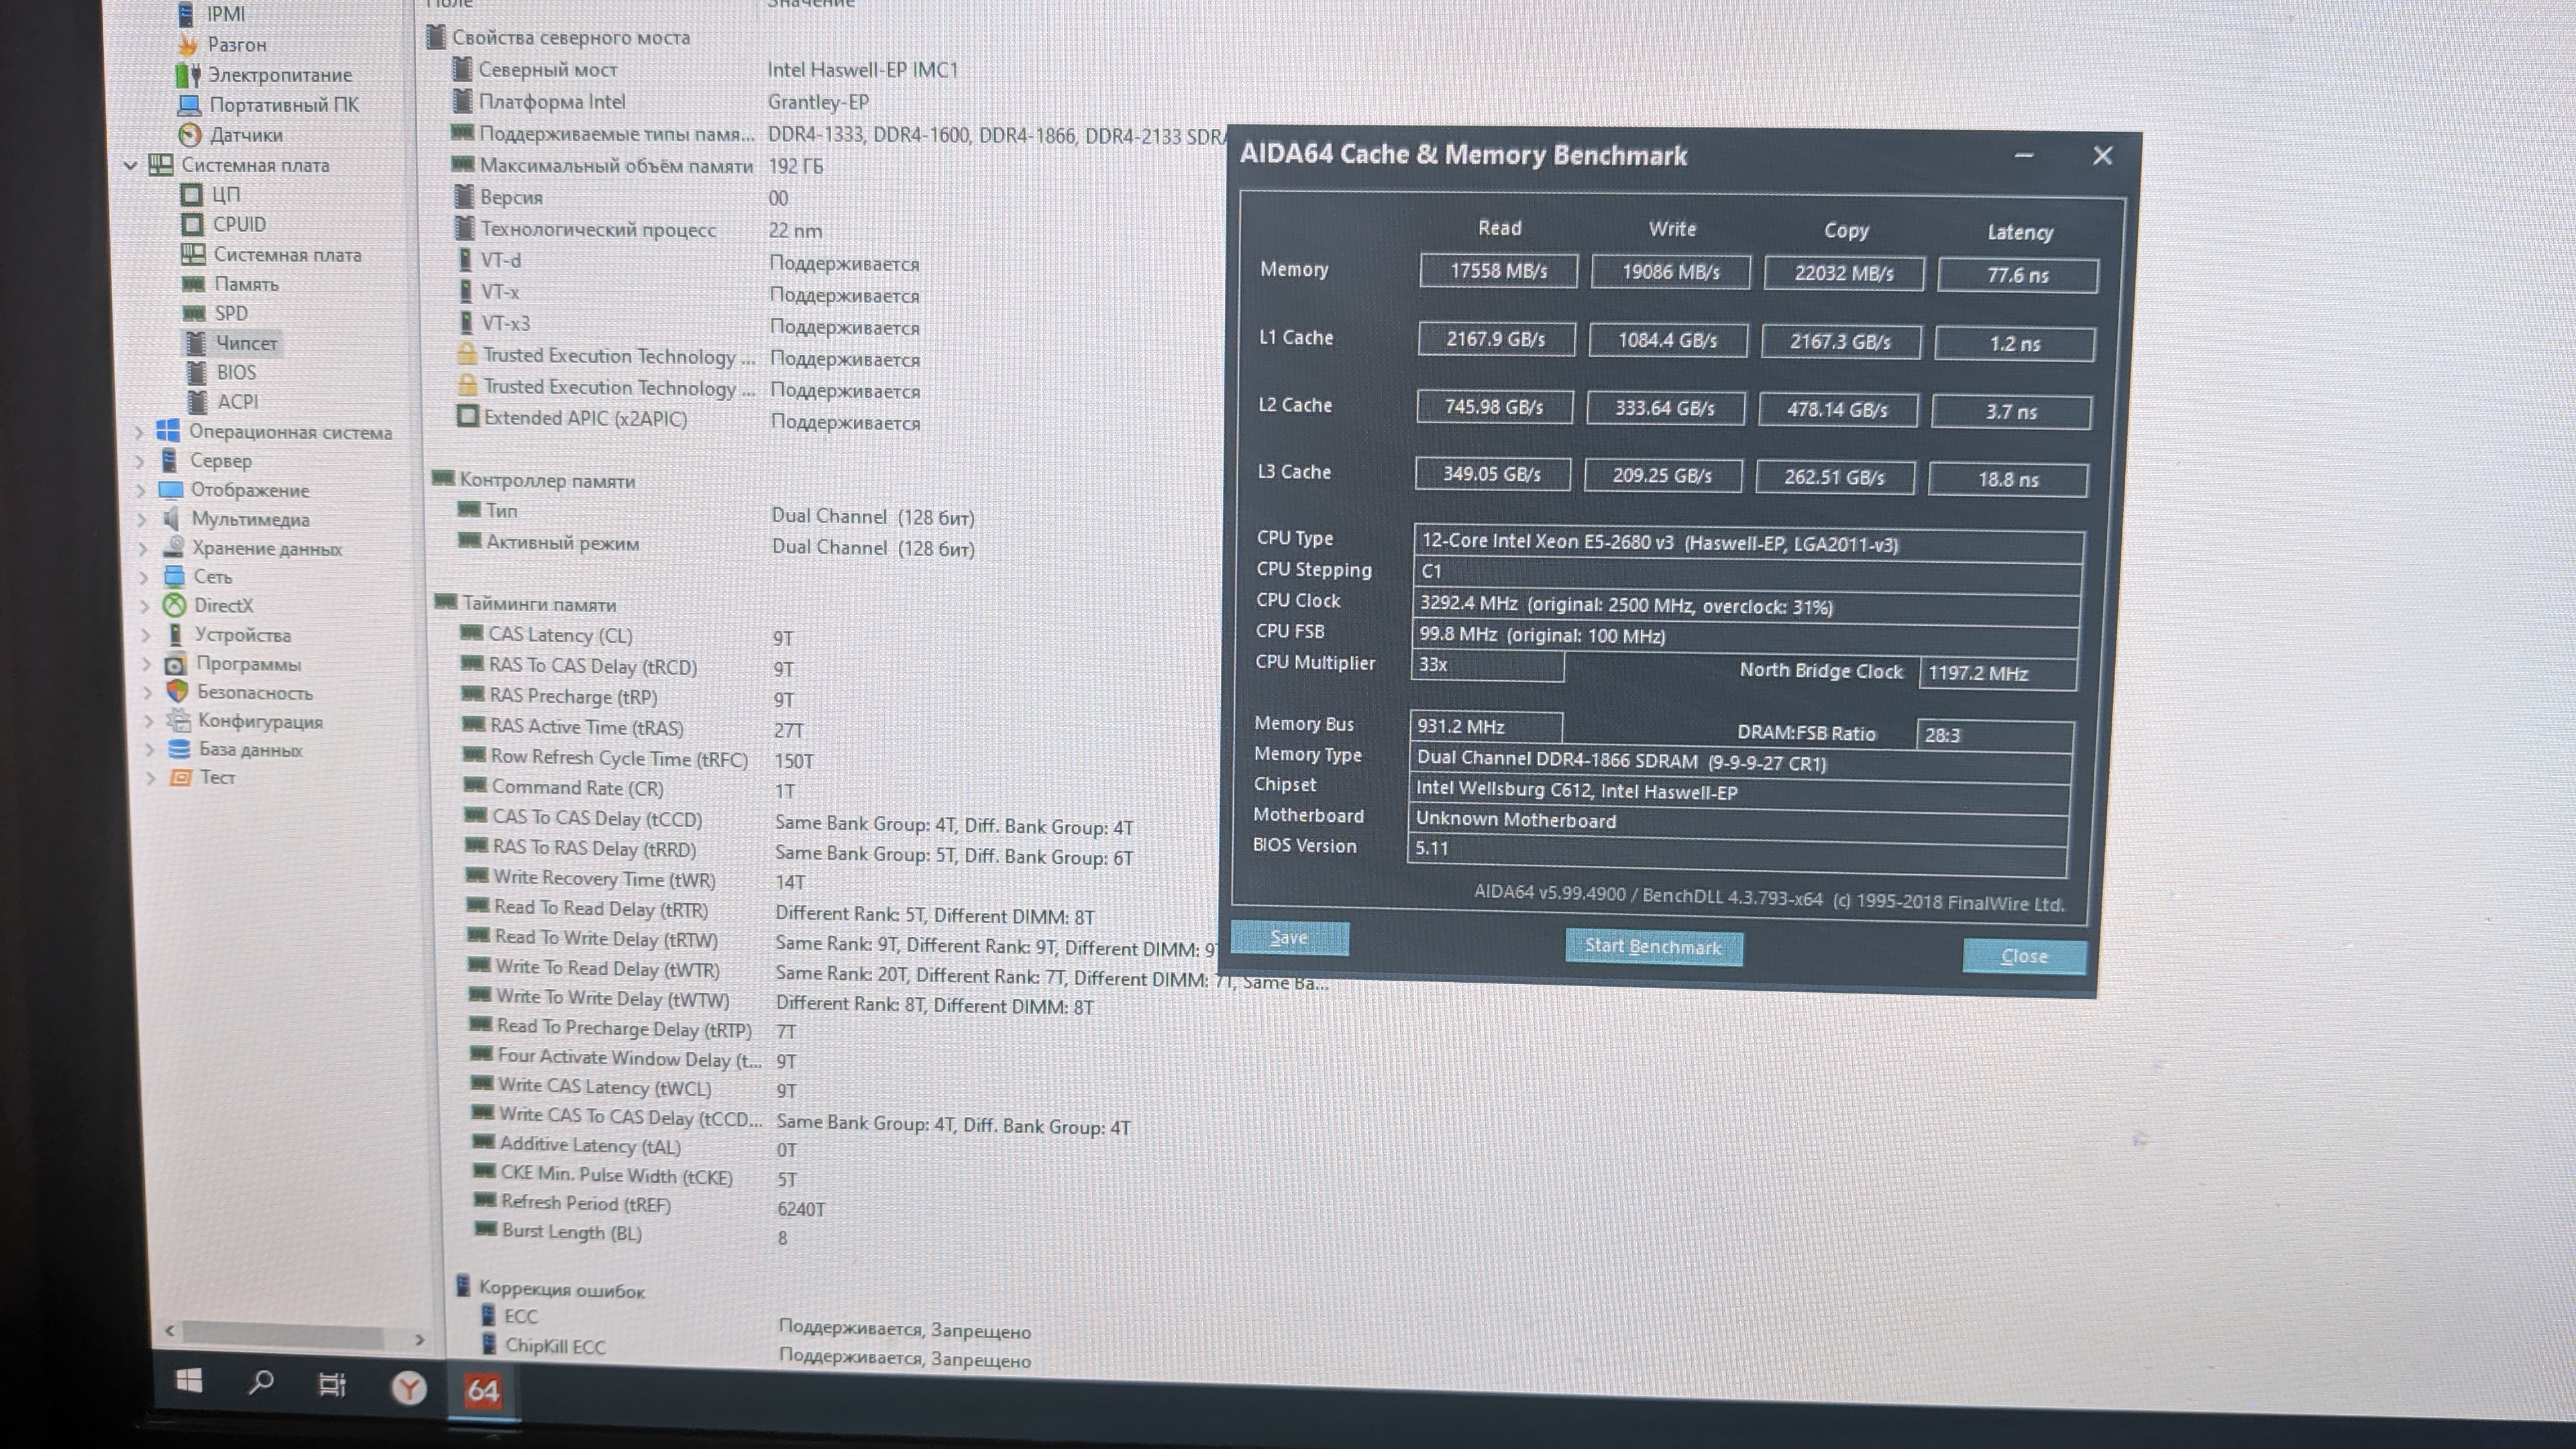Open AIDA64 taskbar icon
This screenshot has height=1449, width=2576.
coord(483,1389)
